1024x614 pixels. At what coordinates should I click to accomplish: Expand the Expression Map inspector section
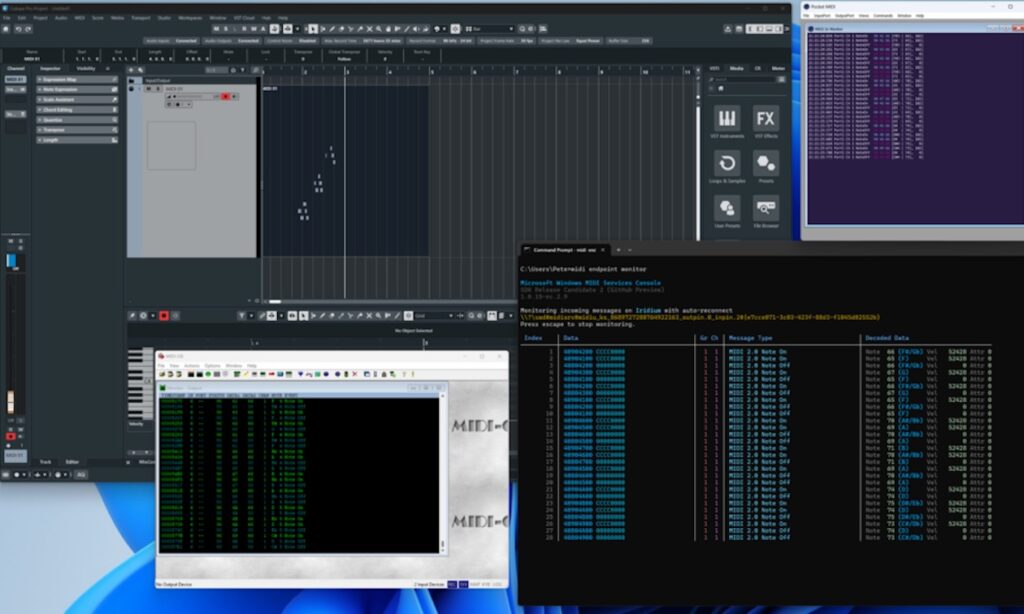(x=58, y=80)
